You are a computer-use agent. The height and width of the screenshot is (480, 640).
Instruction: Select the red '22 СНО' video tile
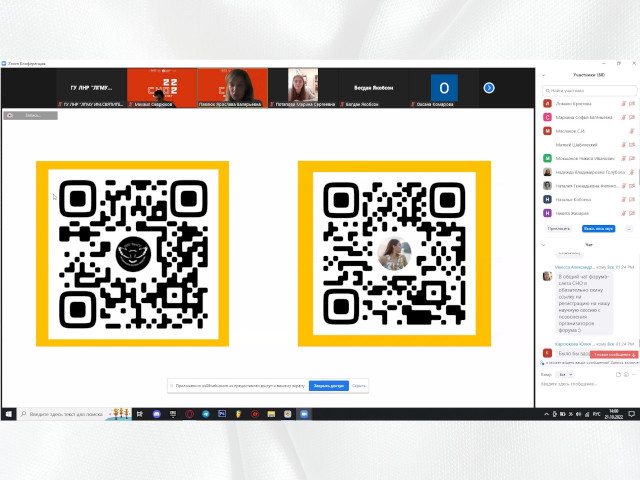pyautogui.click(x=162, y=88)
